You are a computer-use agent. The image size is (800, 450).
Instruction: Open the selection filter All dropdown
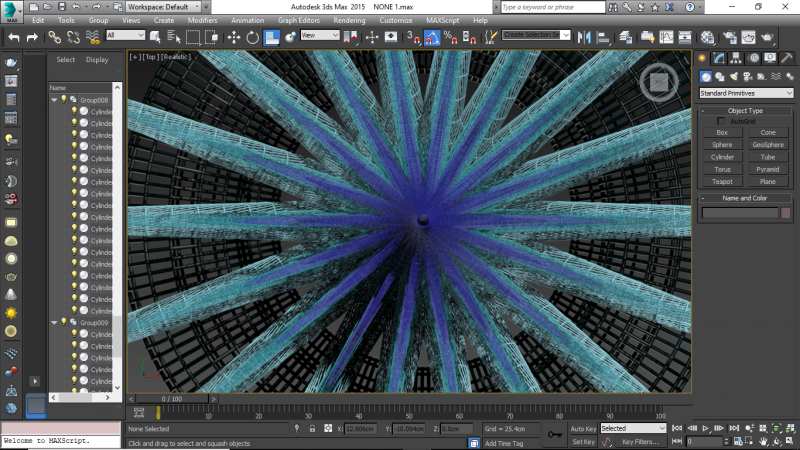tap(126, 35)
